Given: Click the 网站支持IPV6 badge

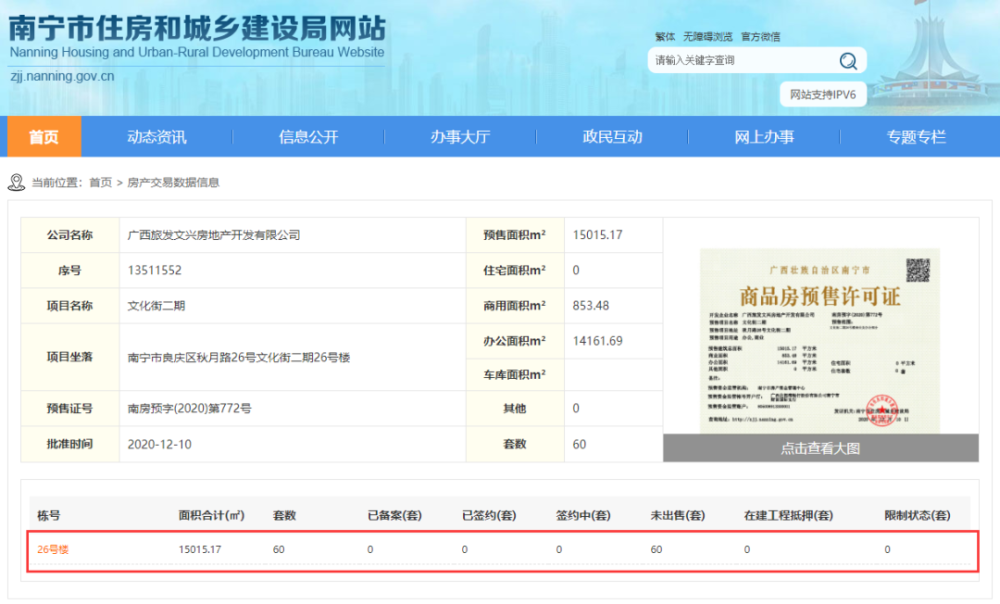Looking at the screenshot, I should click(x=822, y=95).
